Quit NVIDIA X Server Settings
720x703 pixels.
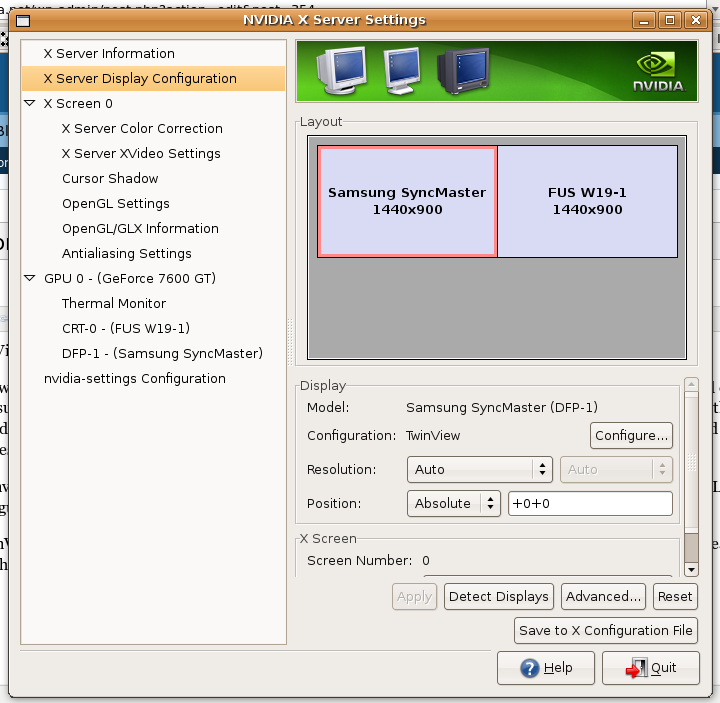click(651, 668)
